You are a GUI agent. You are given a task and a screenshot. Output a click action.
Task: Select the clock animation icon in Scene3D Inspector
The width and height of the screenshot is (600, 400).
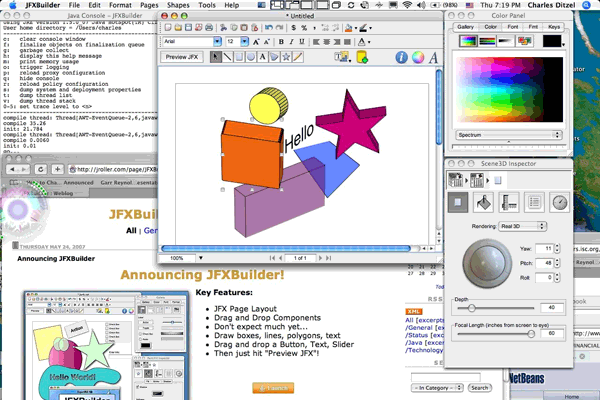pos(560,202)
